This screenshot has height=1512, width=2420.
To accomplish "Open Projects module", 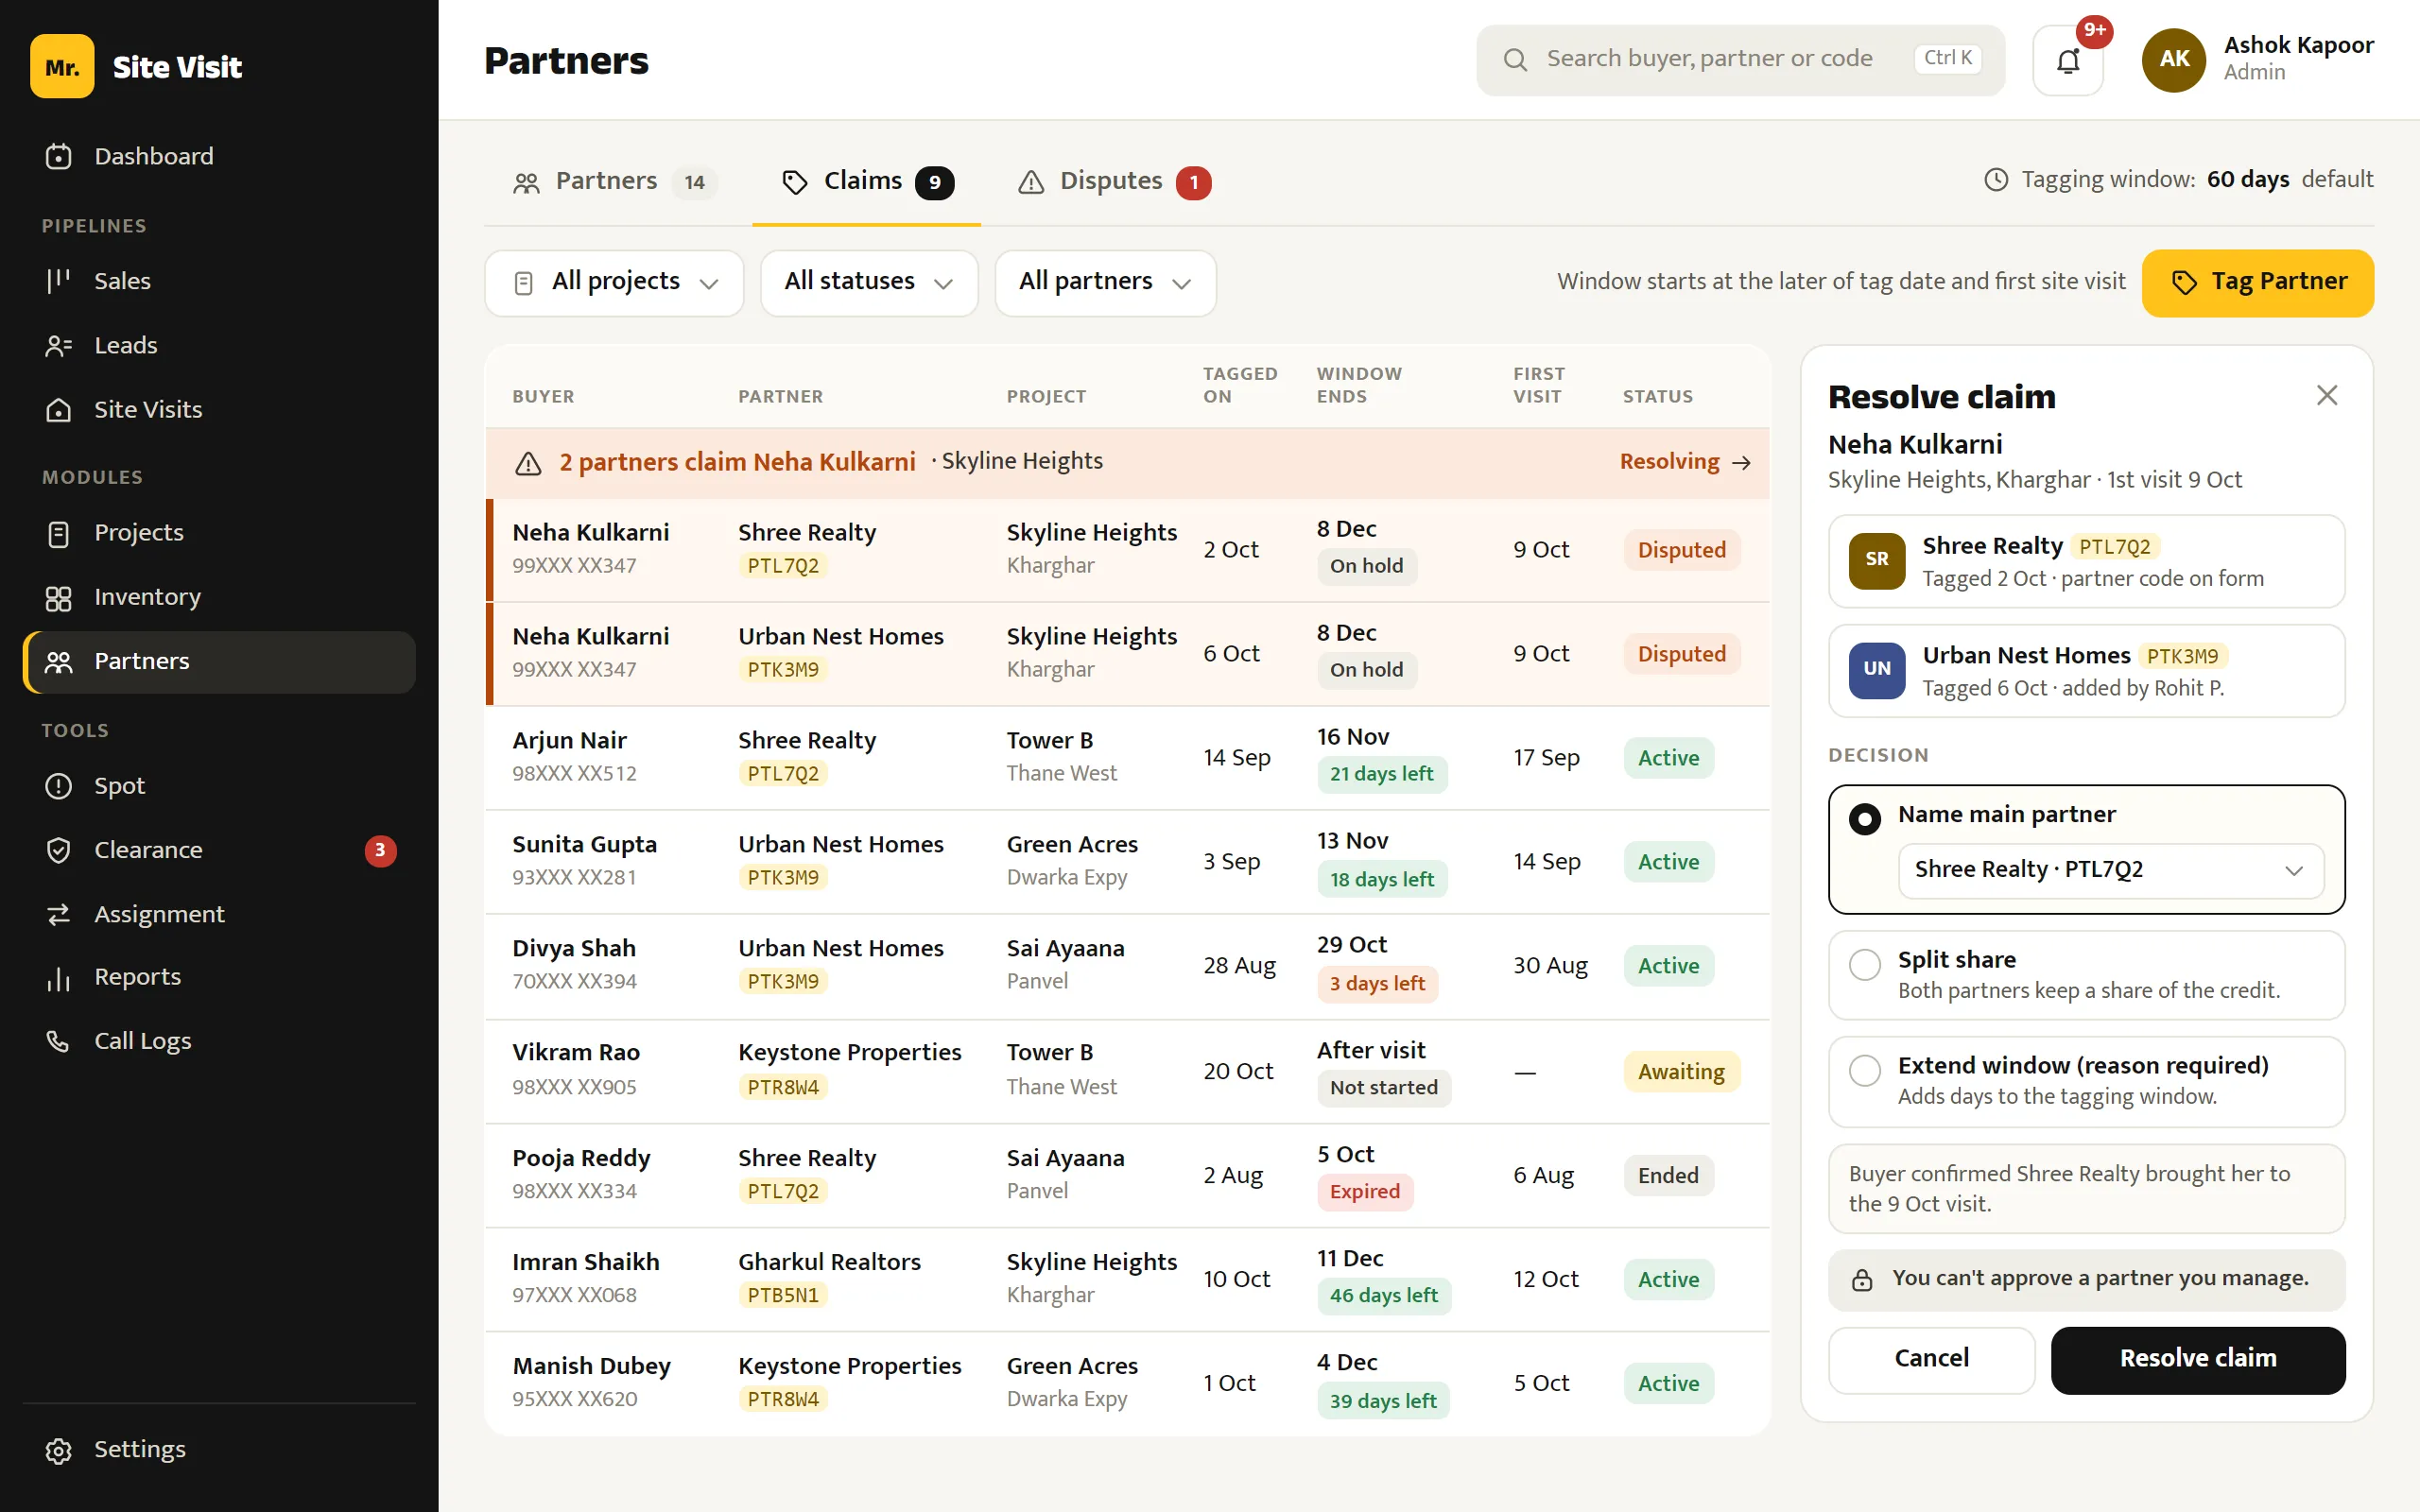I will click(x=219, y=533).
